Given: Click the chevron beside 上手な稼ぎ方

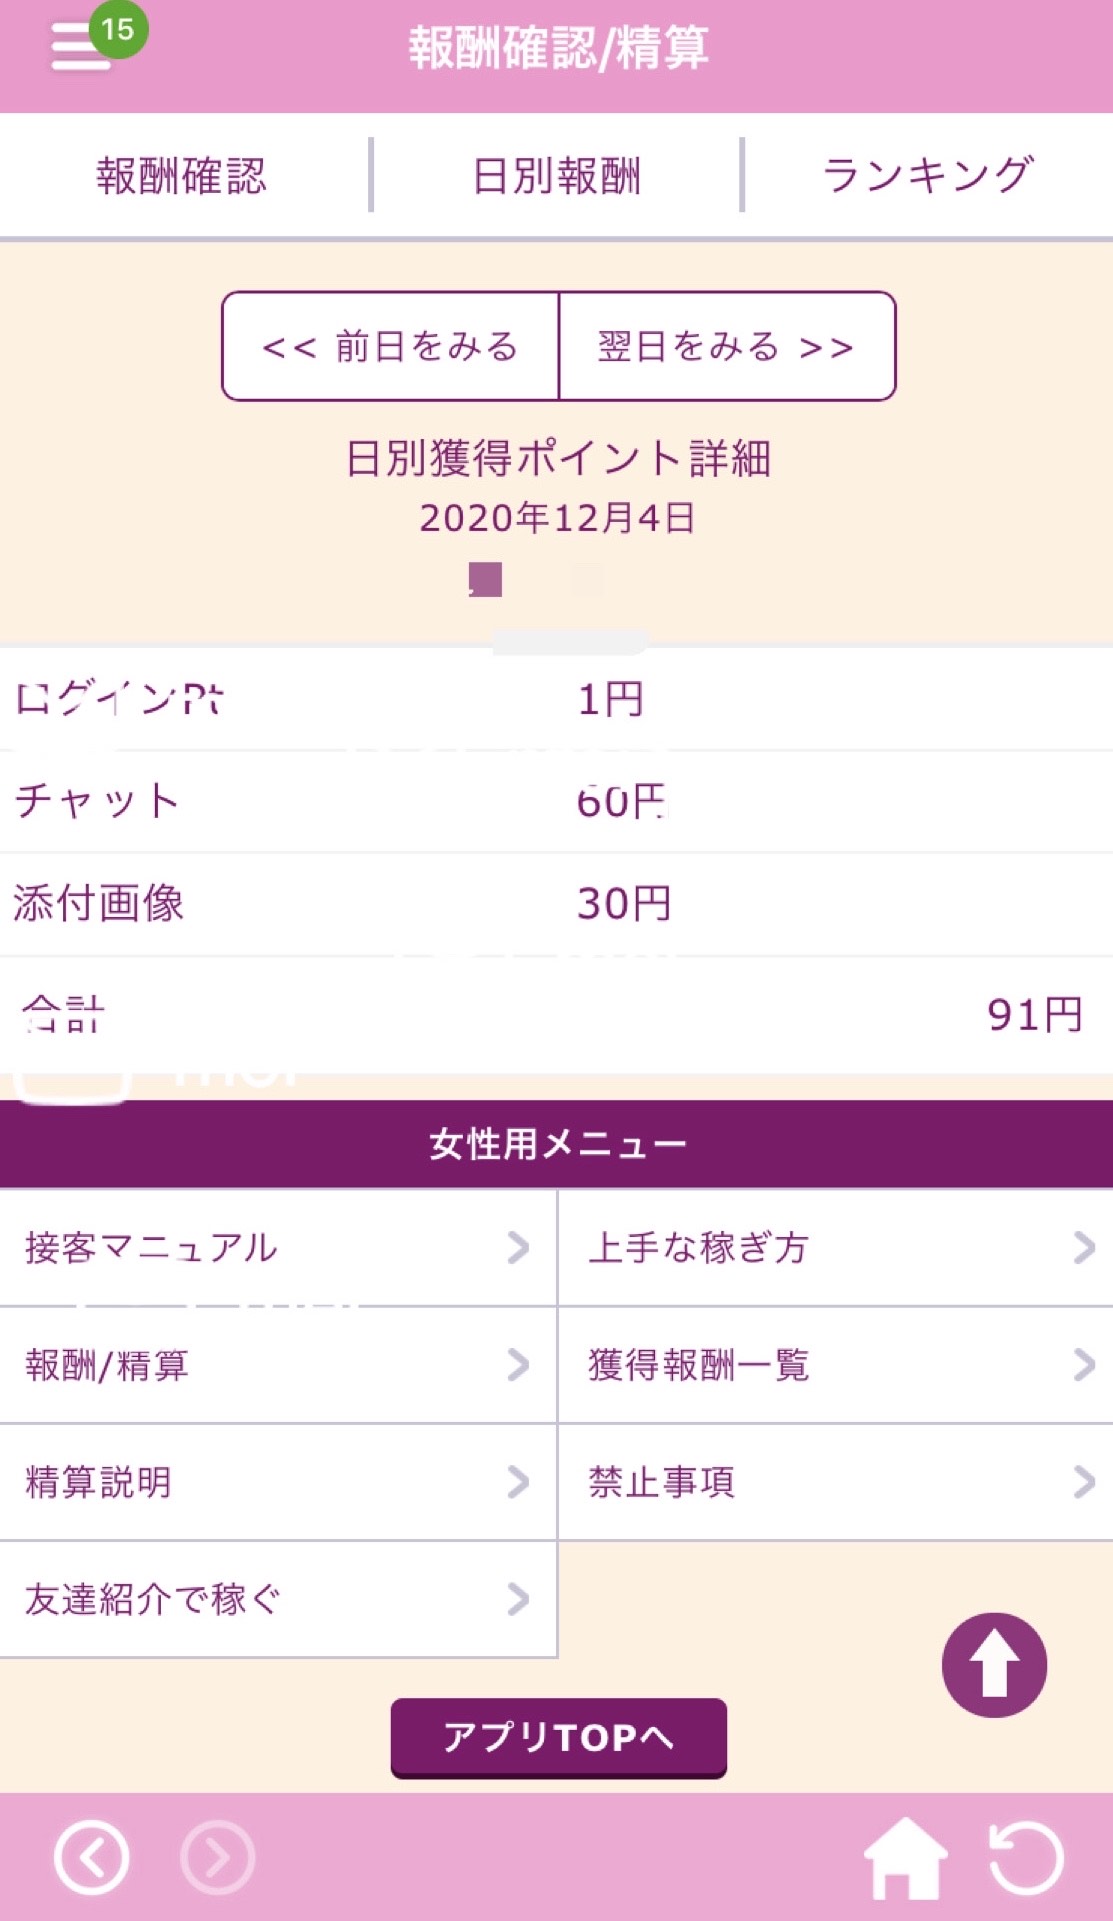Looking at the screenshot, I should pyautogui.click(x=1084, y=1247).
